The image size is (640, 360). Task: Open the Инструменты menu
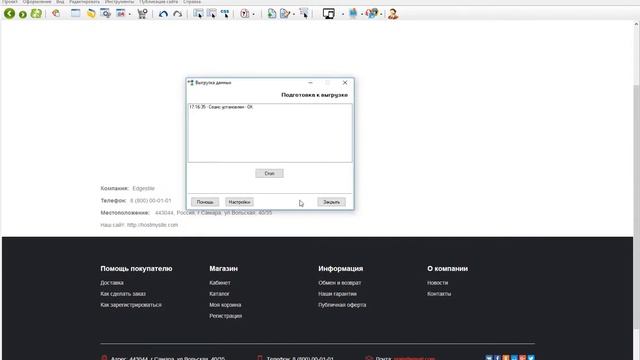pyautogui.click(x=120, y=2)
